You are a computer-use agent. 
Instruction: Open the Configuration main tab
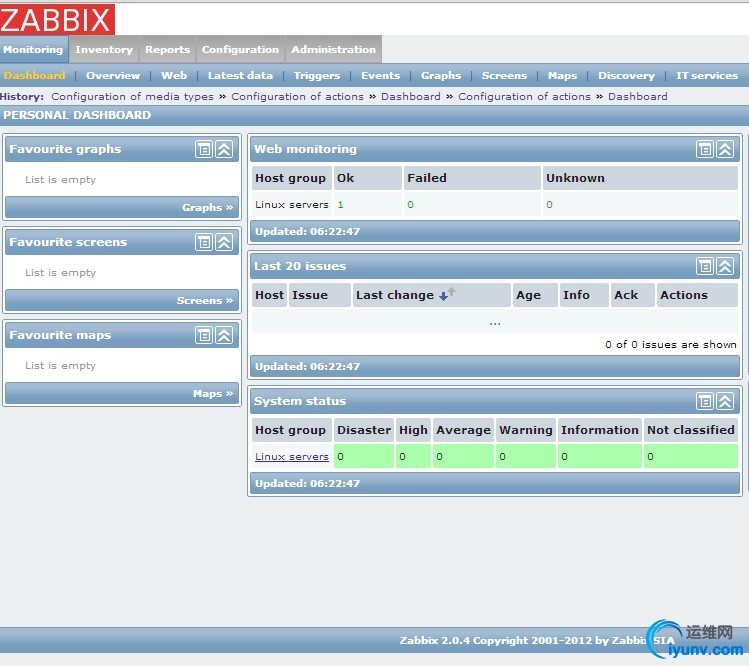tap(240, 49)
